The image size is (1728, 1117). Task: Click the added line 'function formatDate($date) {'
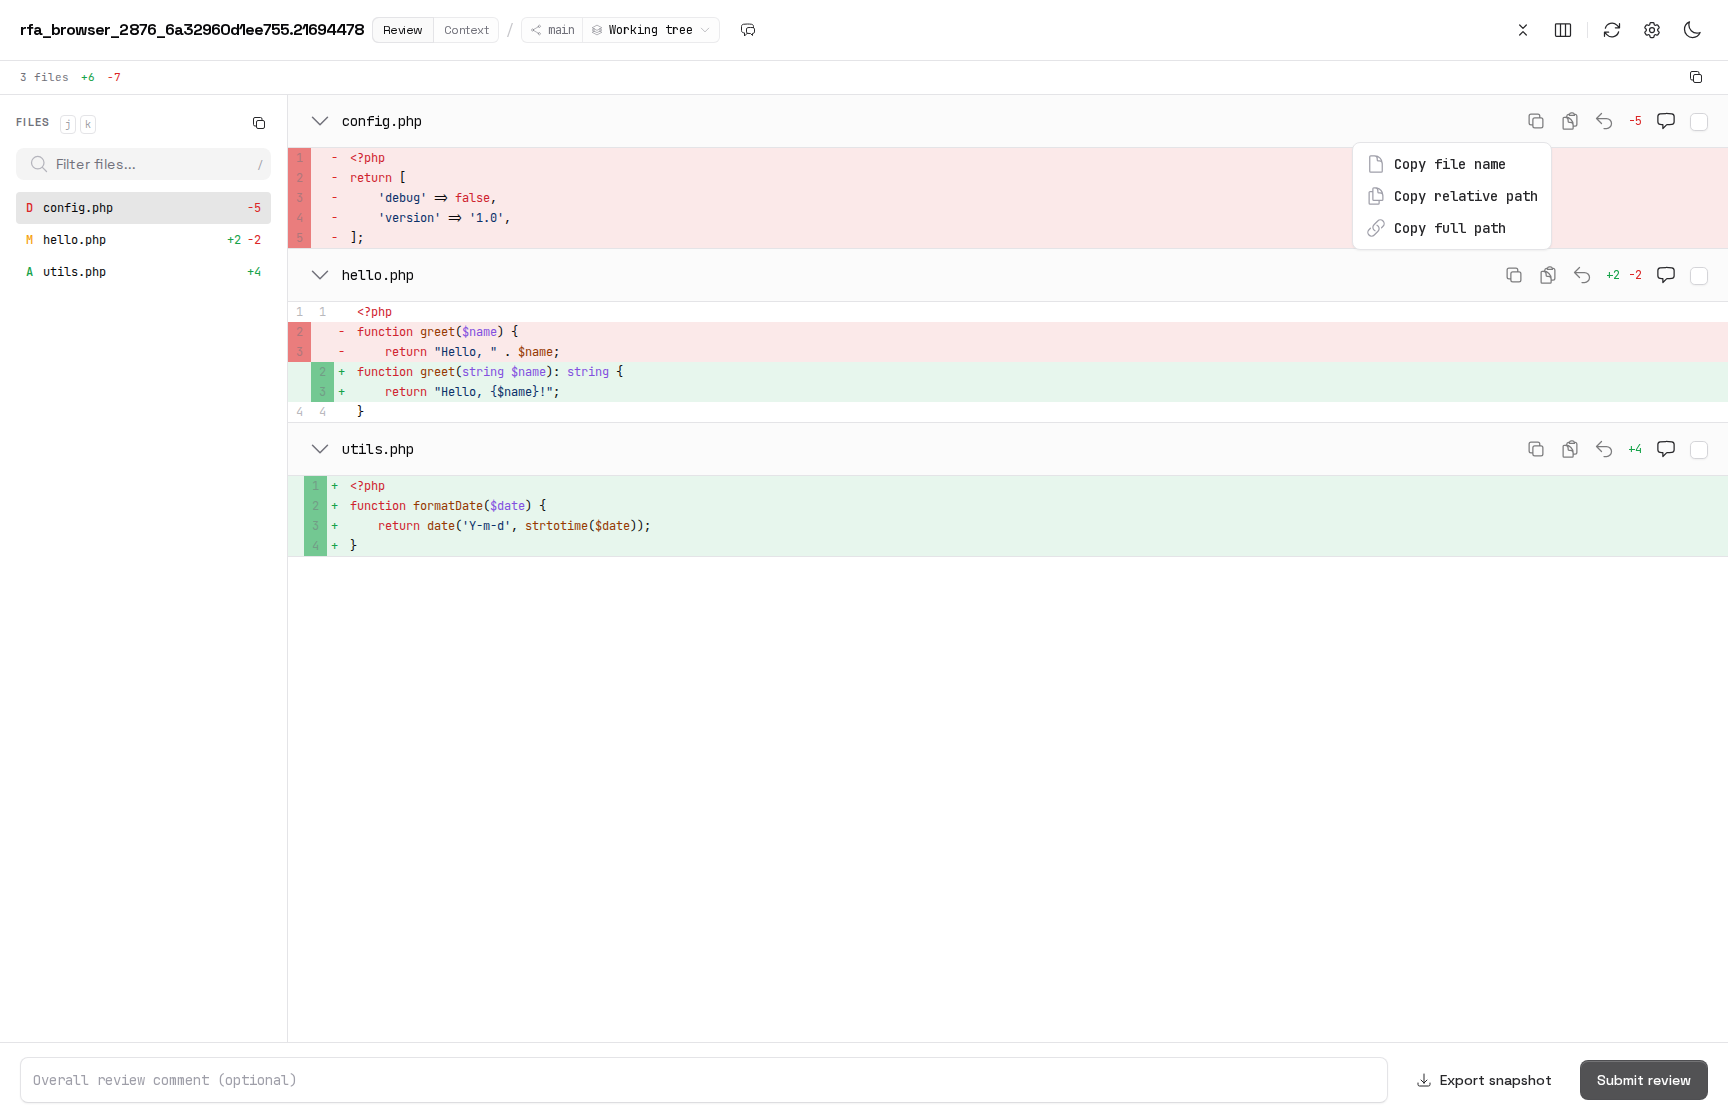tap(1008, 506)
